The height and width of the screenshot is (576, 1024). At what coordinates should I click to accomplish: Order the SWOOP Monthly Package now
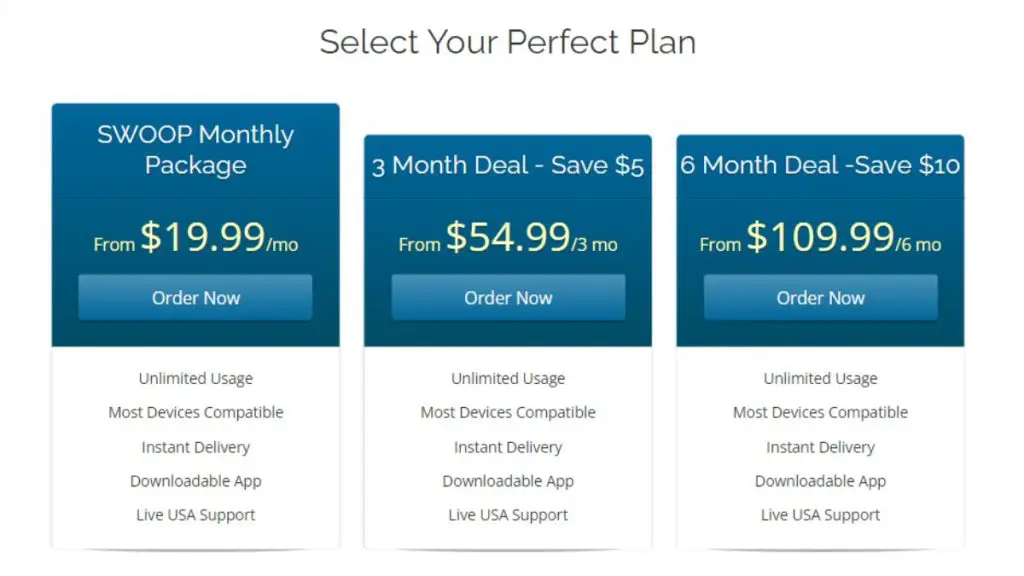[195, 298]
